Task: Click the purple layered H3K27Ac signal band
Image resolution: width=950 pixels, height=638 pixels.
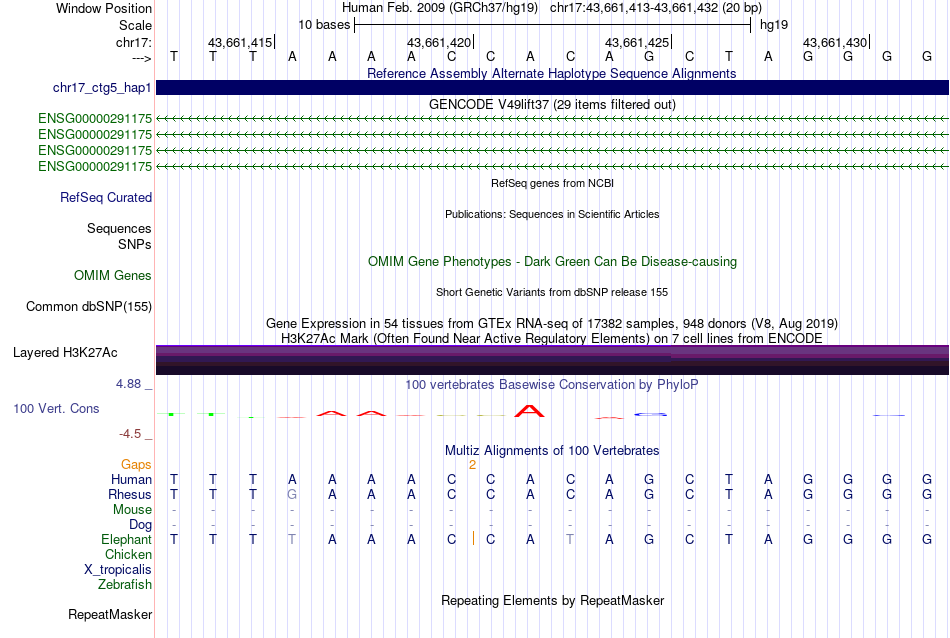Action: coord(552,360)
